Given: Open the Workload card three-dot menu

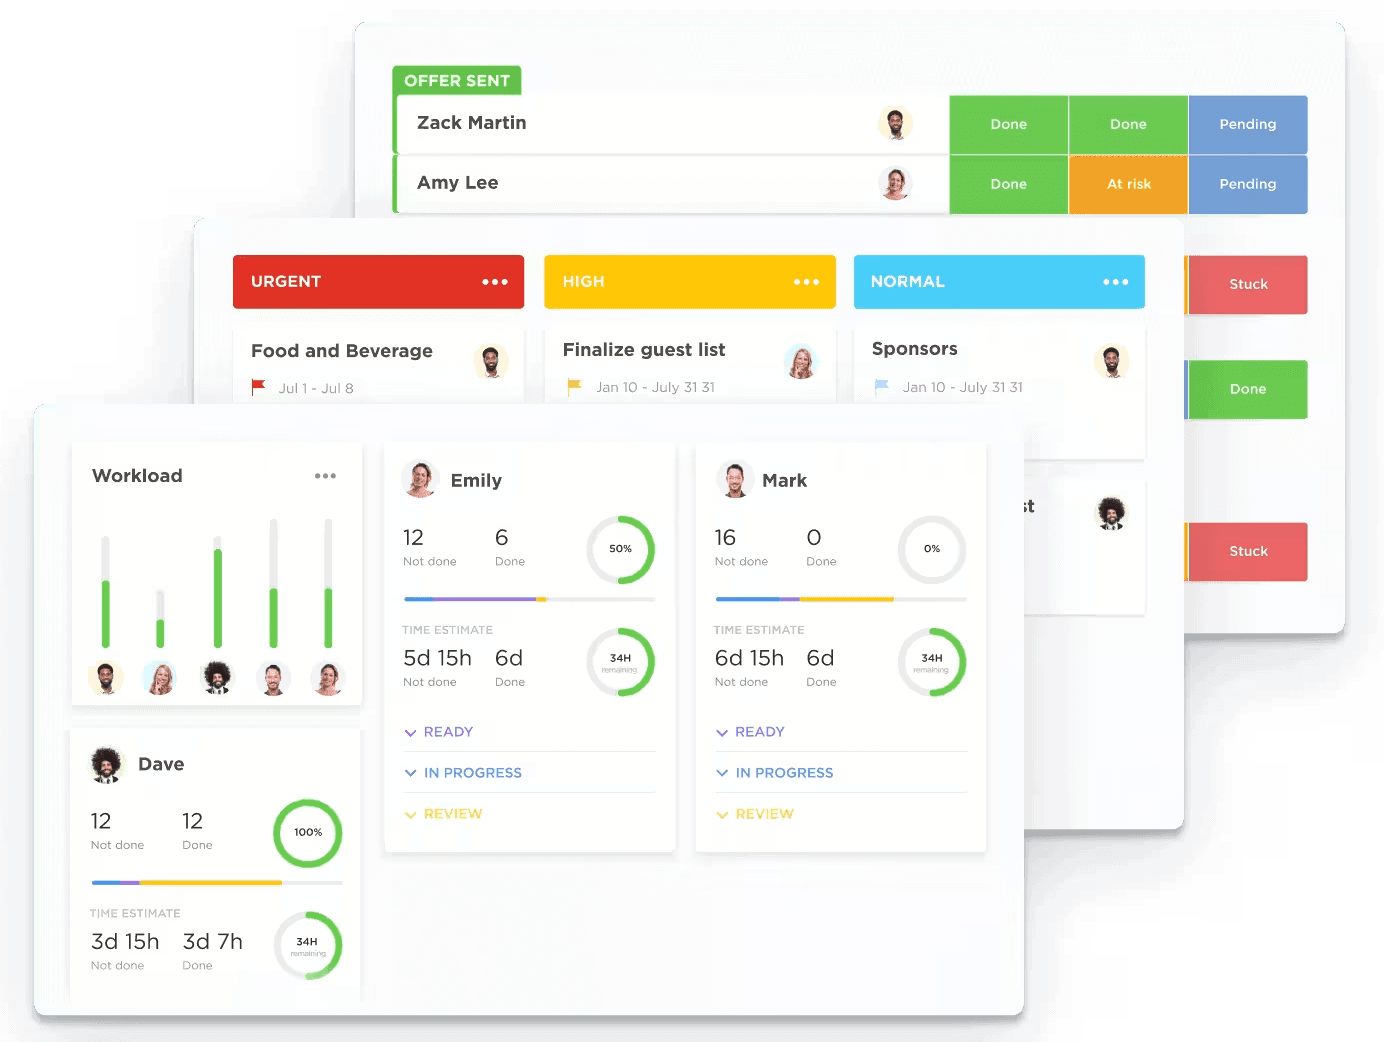Looking at the screenshot, I should pos(325,476).
